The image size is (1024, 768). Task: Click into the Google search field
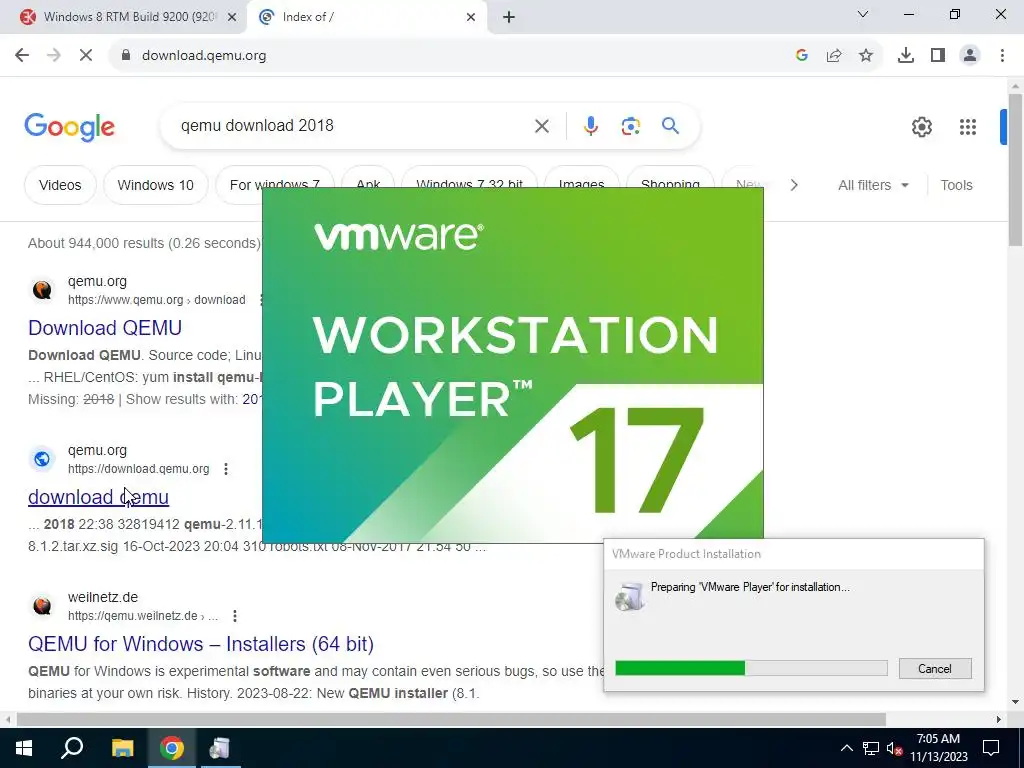click(x=353, y=125)
